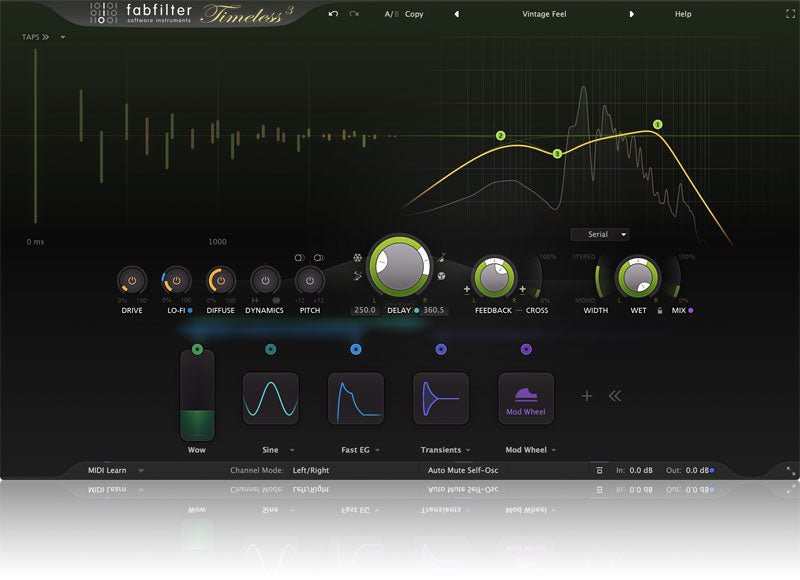Screen dimensions: 800x580
Task: Click the first pitch overlap circles icon
Action: [299, 258]
